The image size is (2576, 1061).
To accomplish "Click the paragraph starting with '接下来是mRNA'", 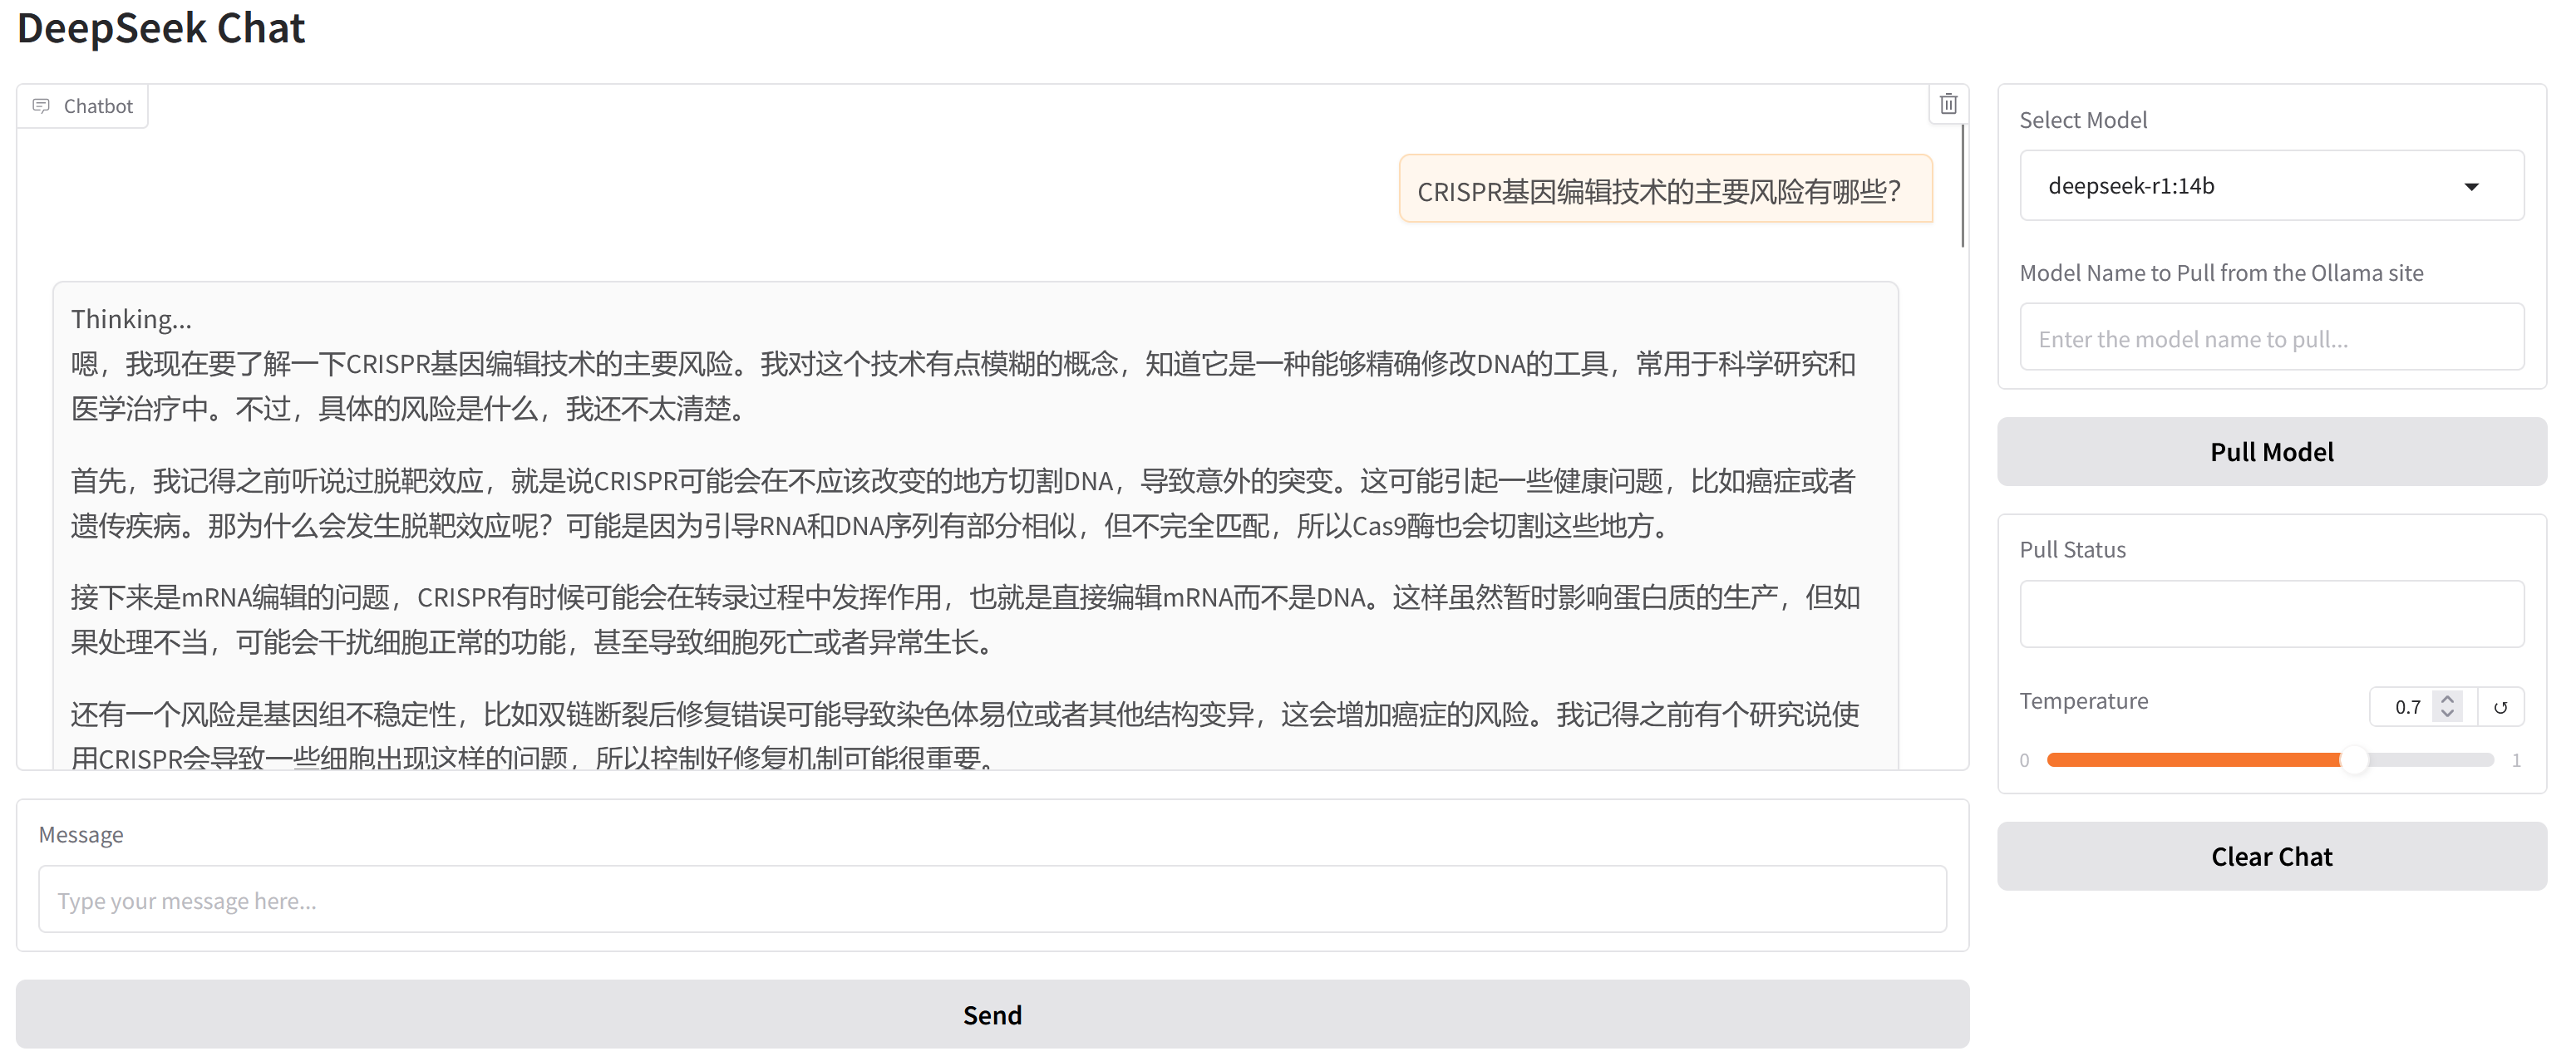I will point(964,619).
